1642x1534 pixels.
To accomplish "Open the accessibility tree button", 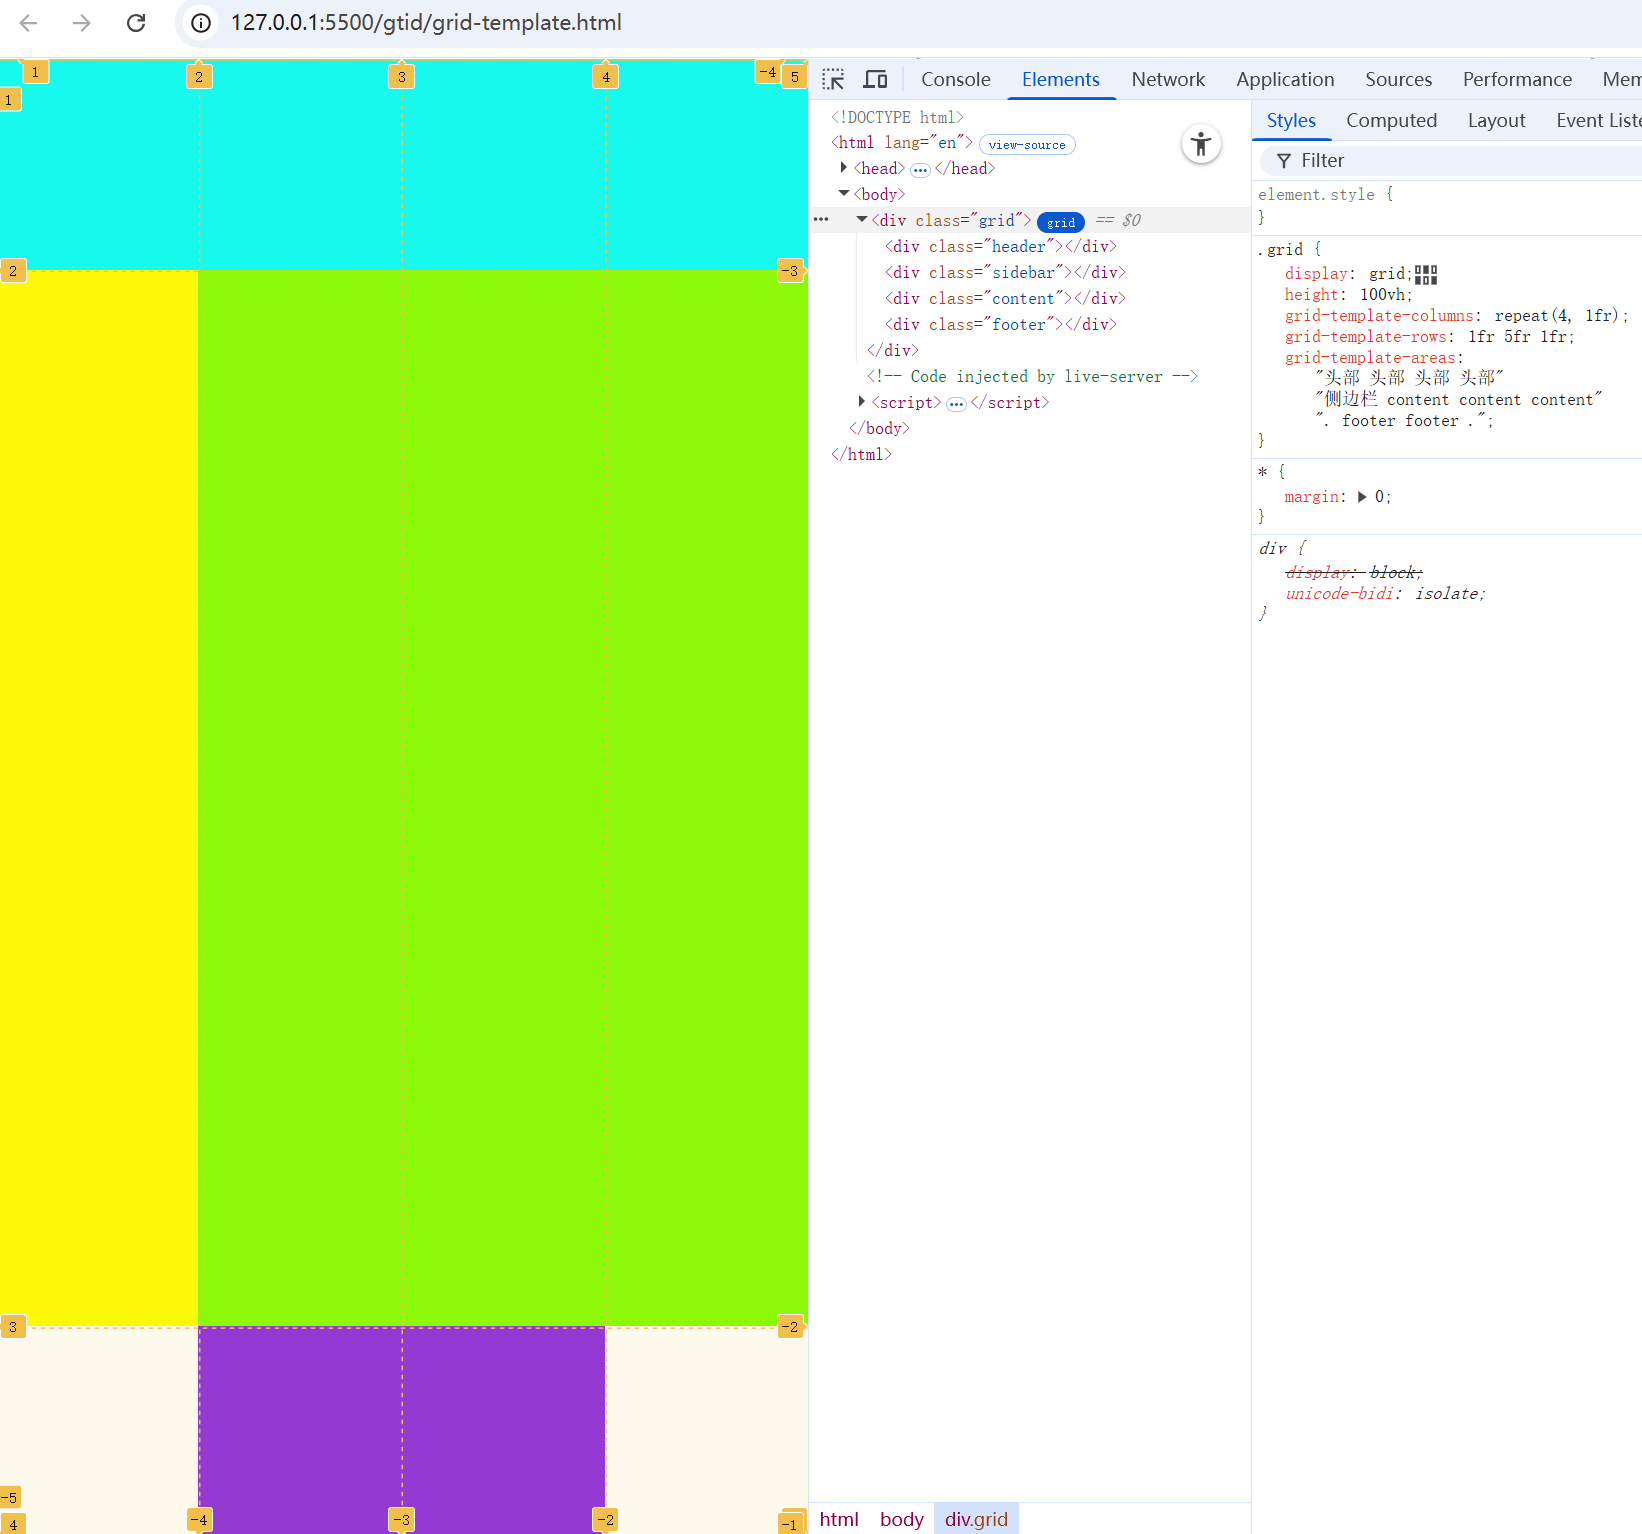I will (x=1201, y=144).
